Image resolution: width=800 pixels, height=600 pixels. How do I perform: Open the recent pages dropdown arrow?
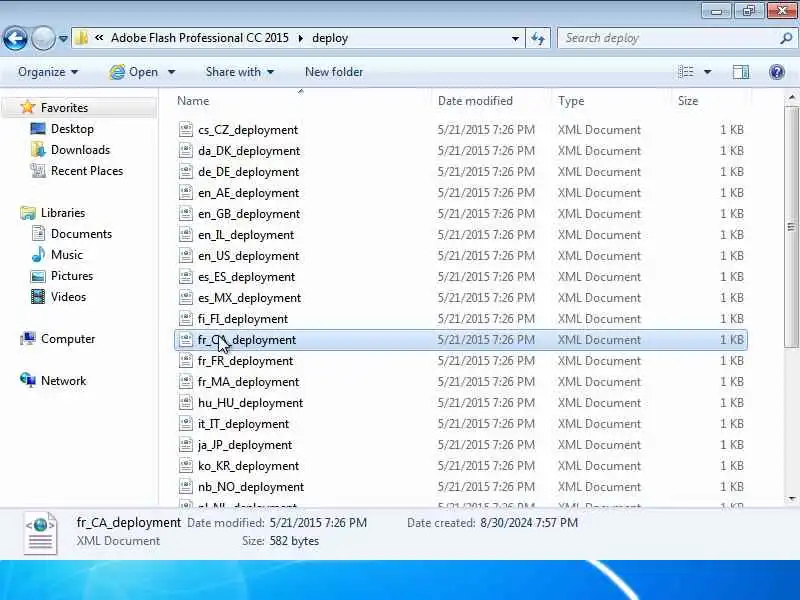point(63,38)
